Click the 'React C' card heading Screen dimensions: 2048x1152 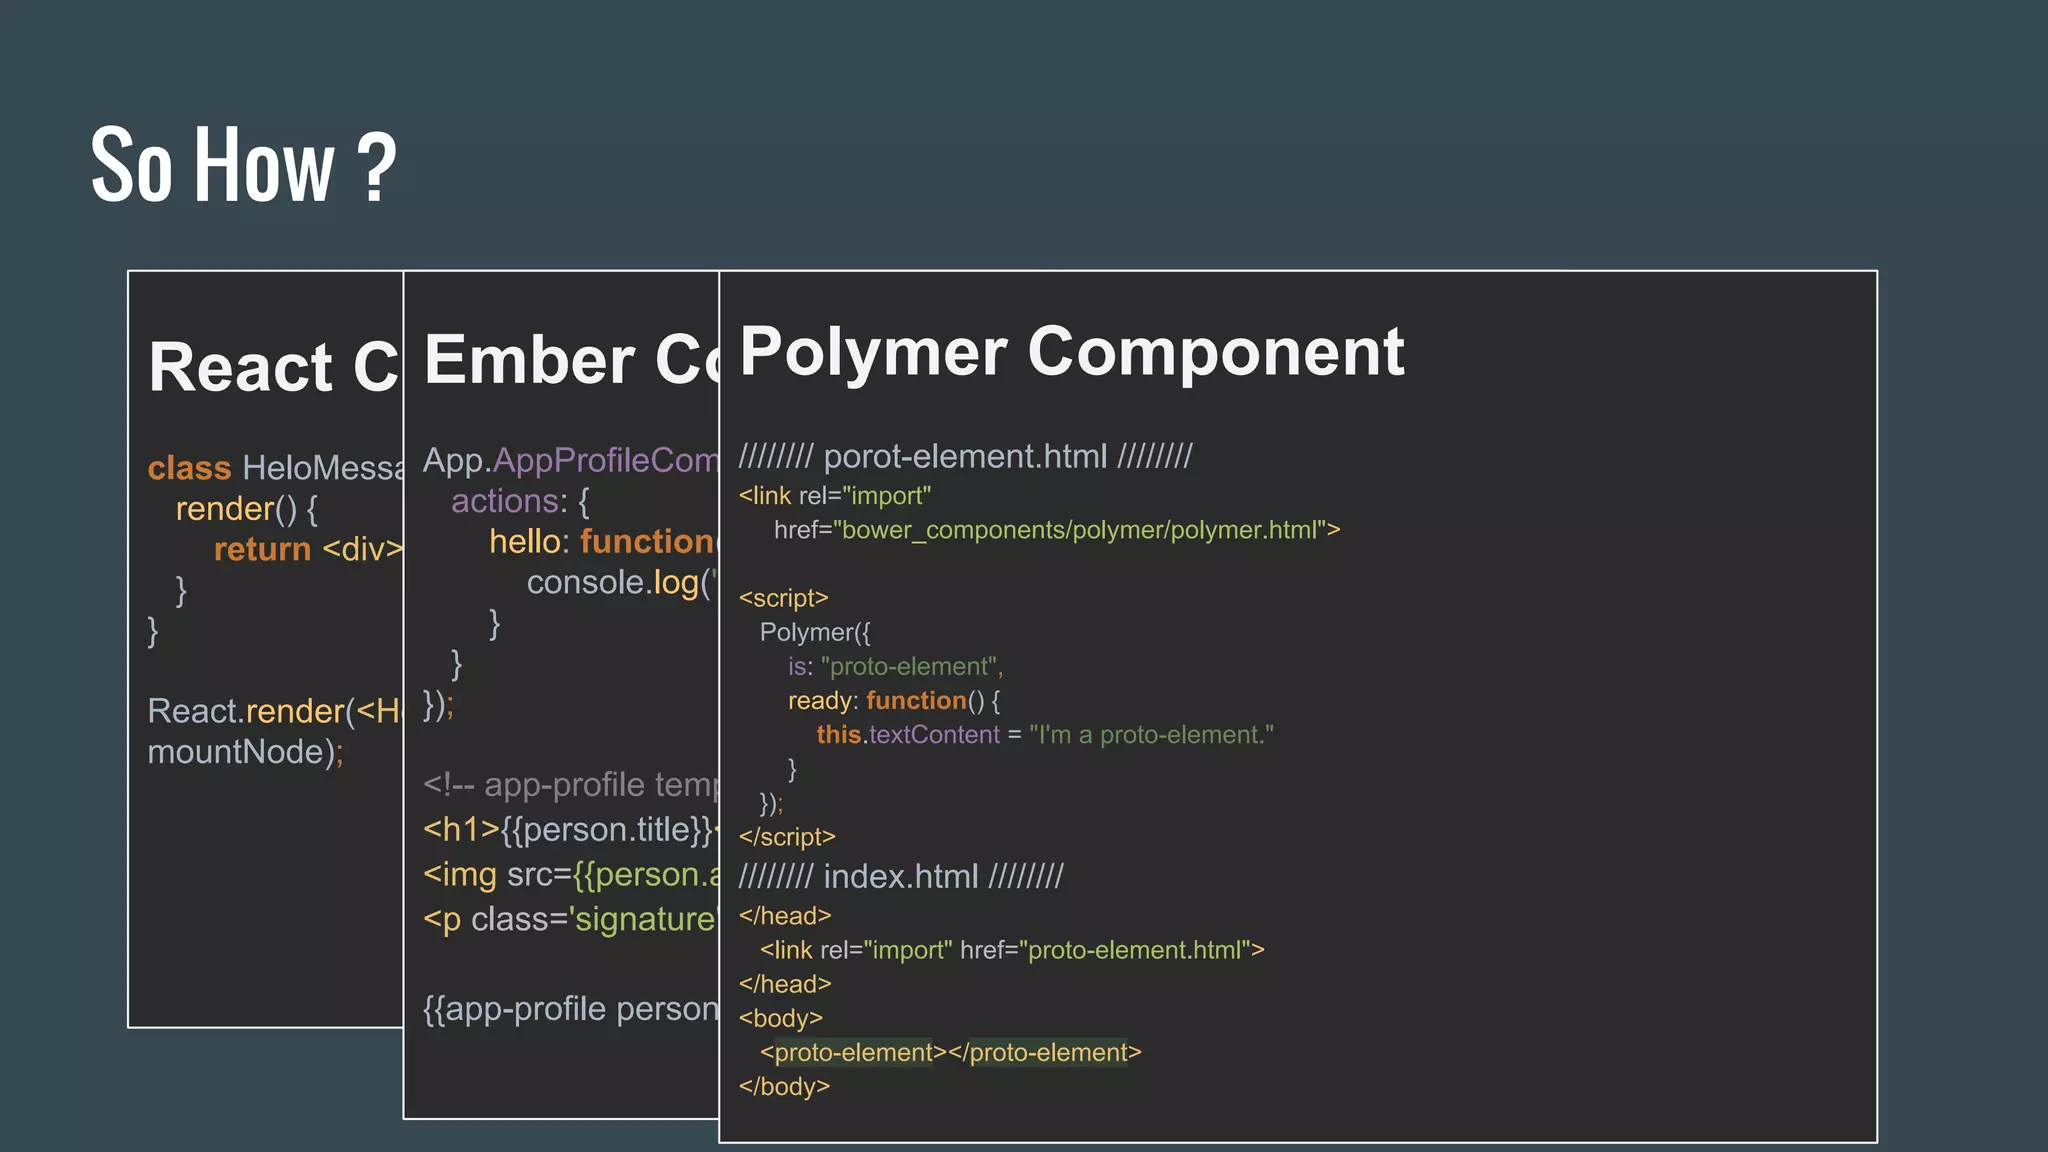pos(273,367)
